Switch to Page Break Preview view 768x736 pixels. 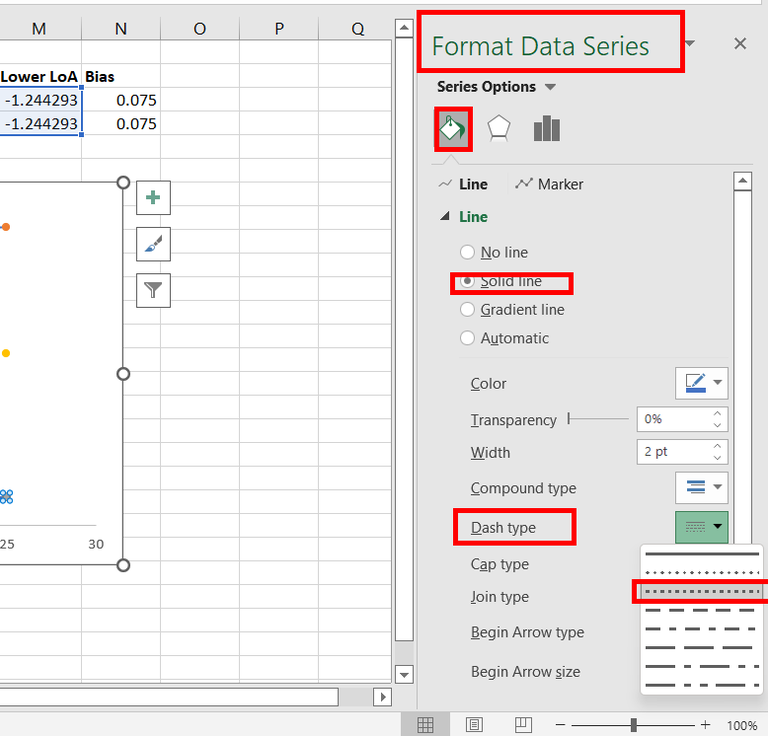523,725
